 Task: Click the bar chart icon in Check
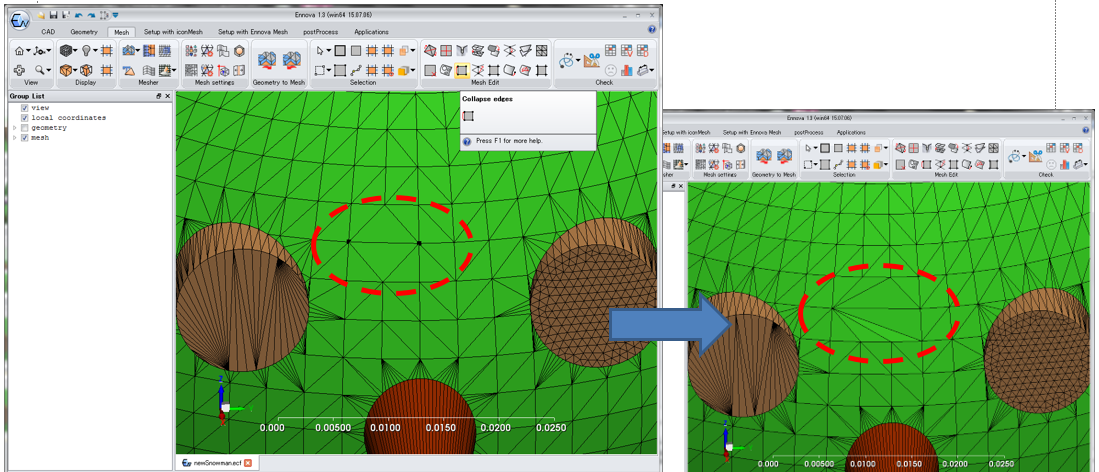coord(627,70)
